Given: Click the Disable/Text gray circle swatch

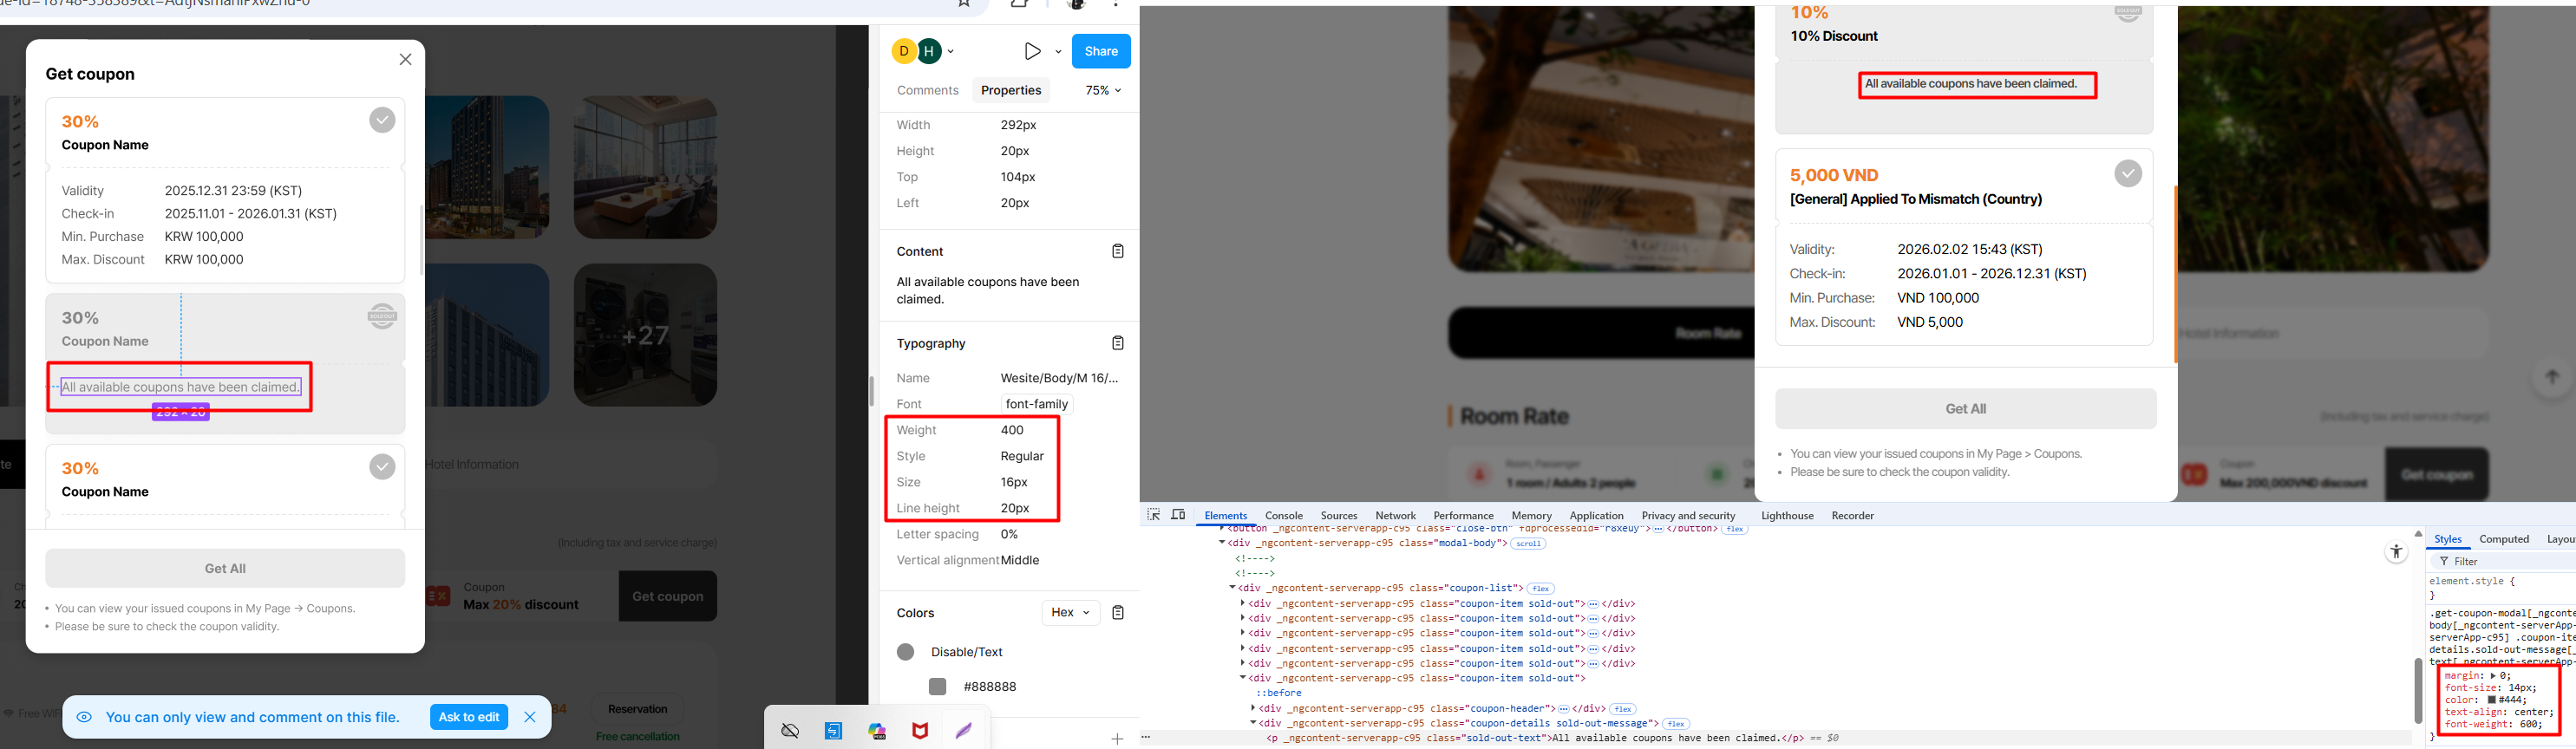Looking at the screenshot, I should click(x=906, y=652).
